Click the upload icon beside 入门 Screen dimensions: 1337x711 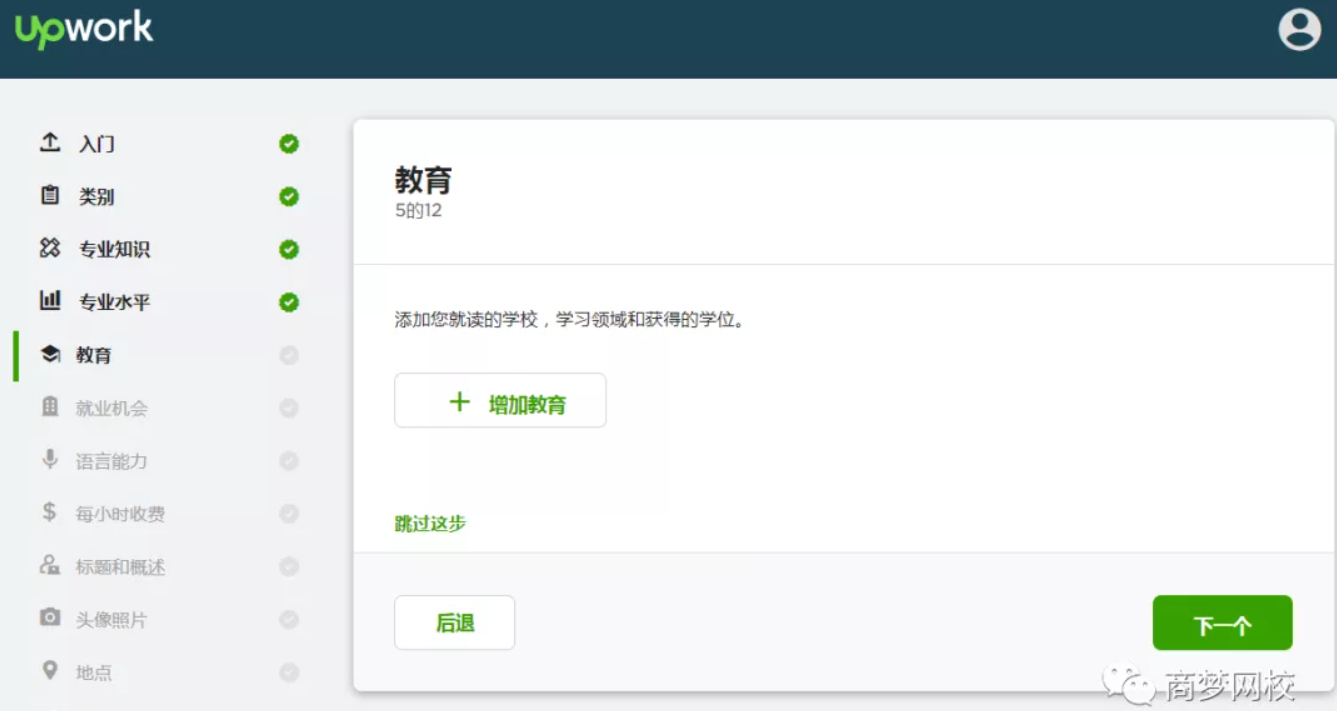tap(50, 142)
